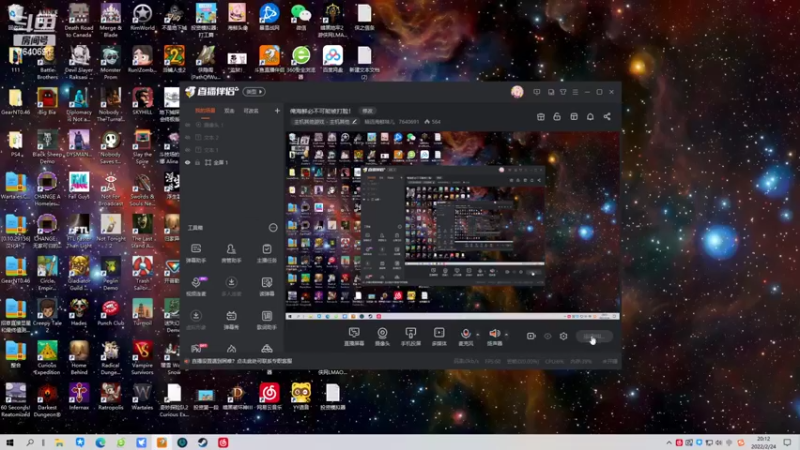800x450 pixels.
Task: Click the lock icon above preview
Action: pos(557,117)
